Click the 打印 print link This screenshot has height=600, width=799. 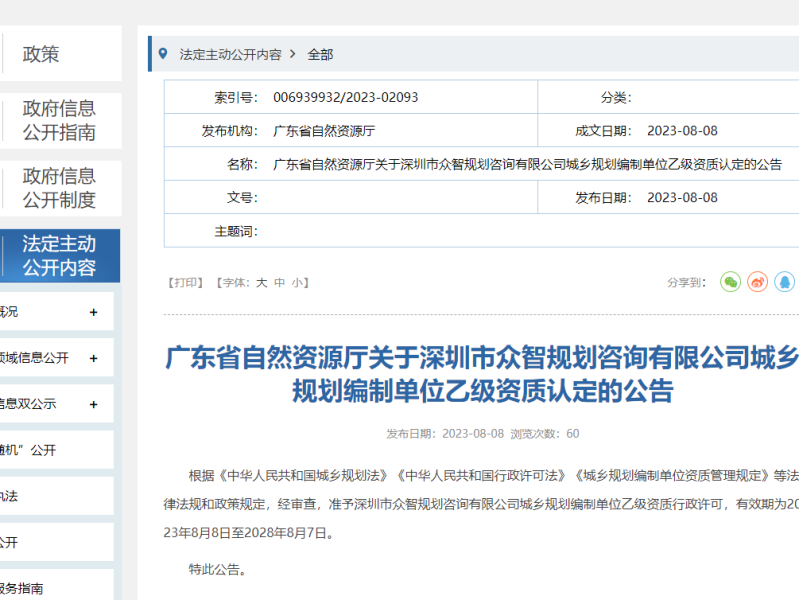[185, 282]
